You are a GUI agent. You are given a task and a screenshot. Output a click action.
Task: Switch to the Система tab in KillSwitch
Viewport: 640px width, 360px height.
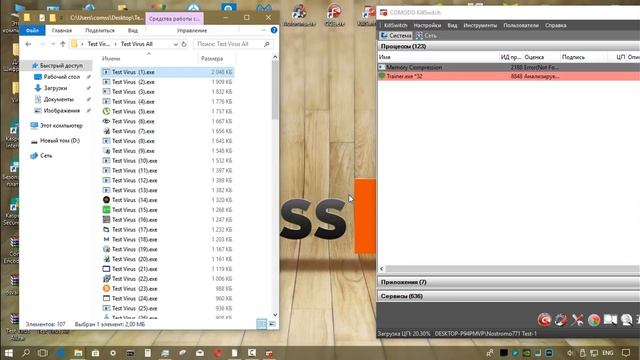click(x=396, y=36)
